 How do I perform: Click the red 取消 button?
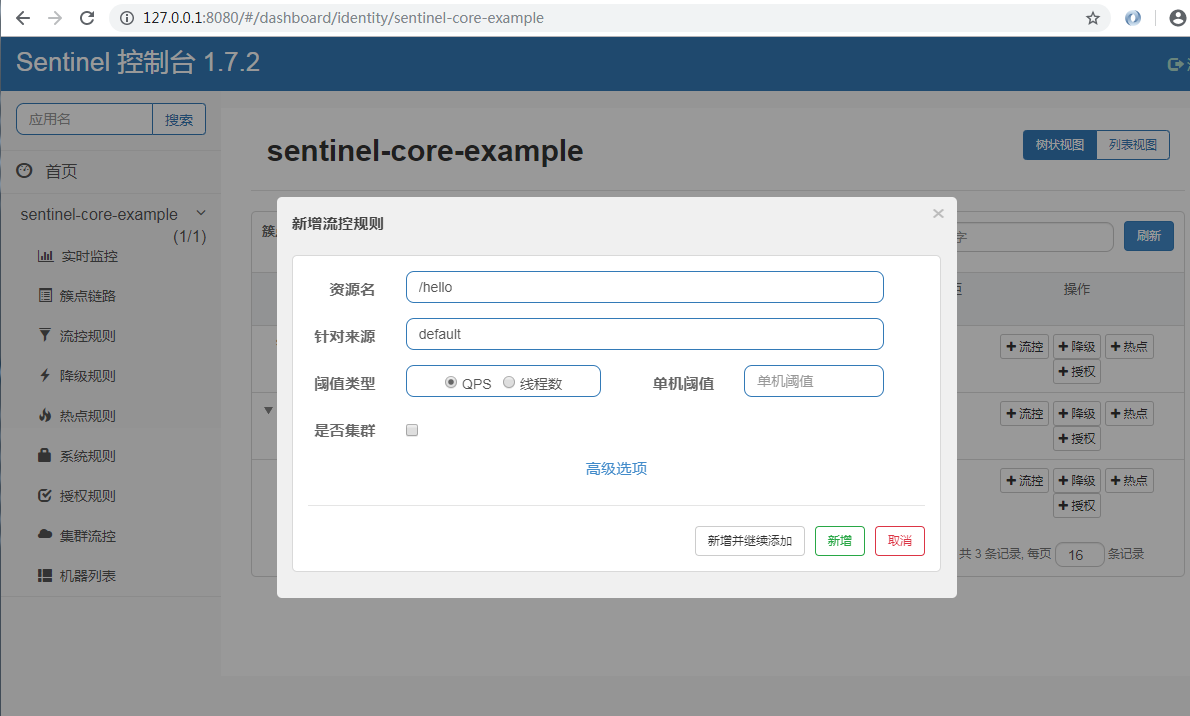tap(899, 541)
